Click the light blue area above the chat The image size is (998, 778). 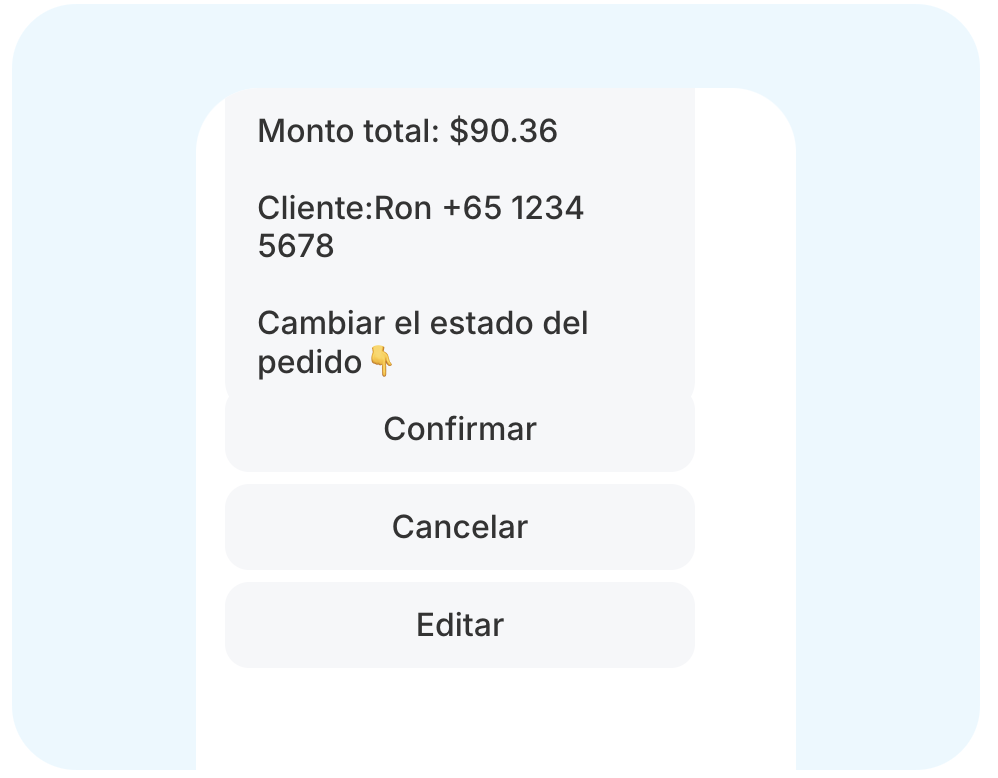tap(496, 45)
